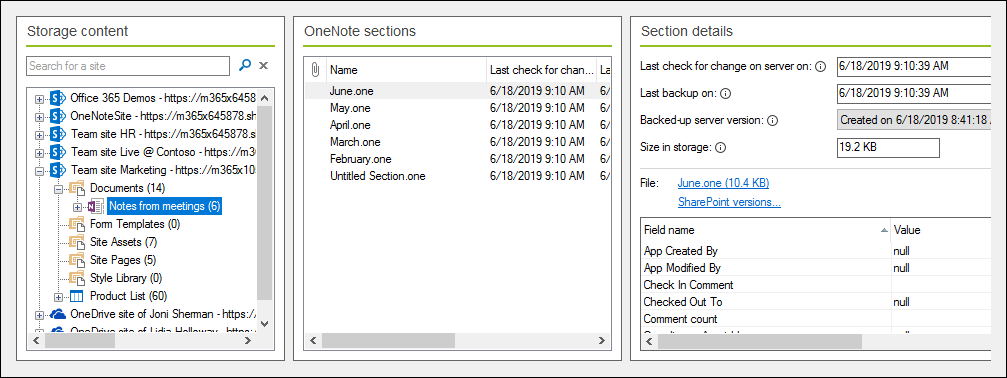Click the Site Pages library icon
This screenshot has width=1007, height=378.
77,261
